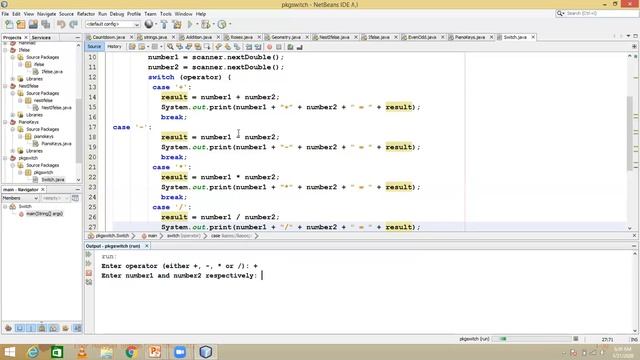Click the Re-run with different parameters icon
640x360 pixels.
pyautogui.click(x=89, y=264)
